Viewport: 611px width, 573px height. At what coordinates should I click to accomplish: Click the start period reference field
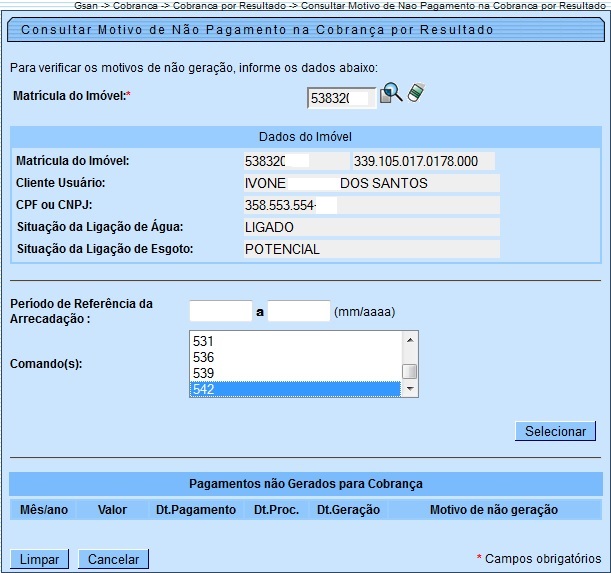point(221,311)
